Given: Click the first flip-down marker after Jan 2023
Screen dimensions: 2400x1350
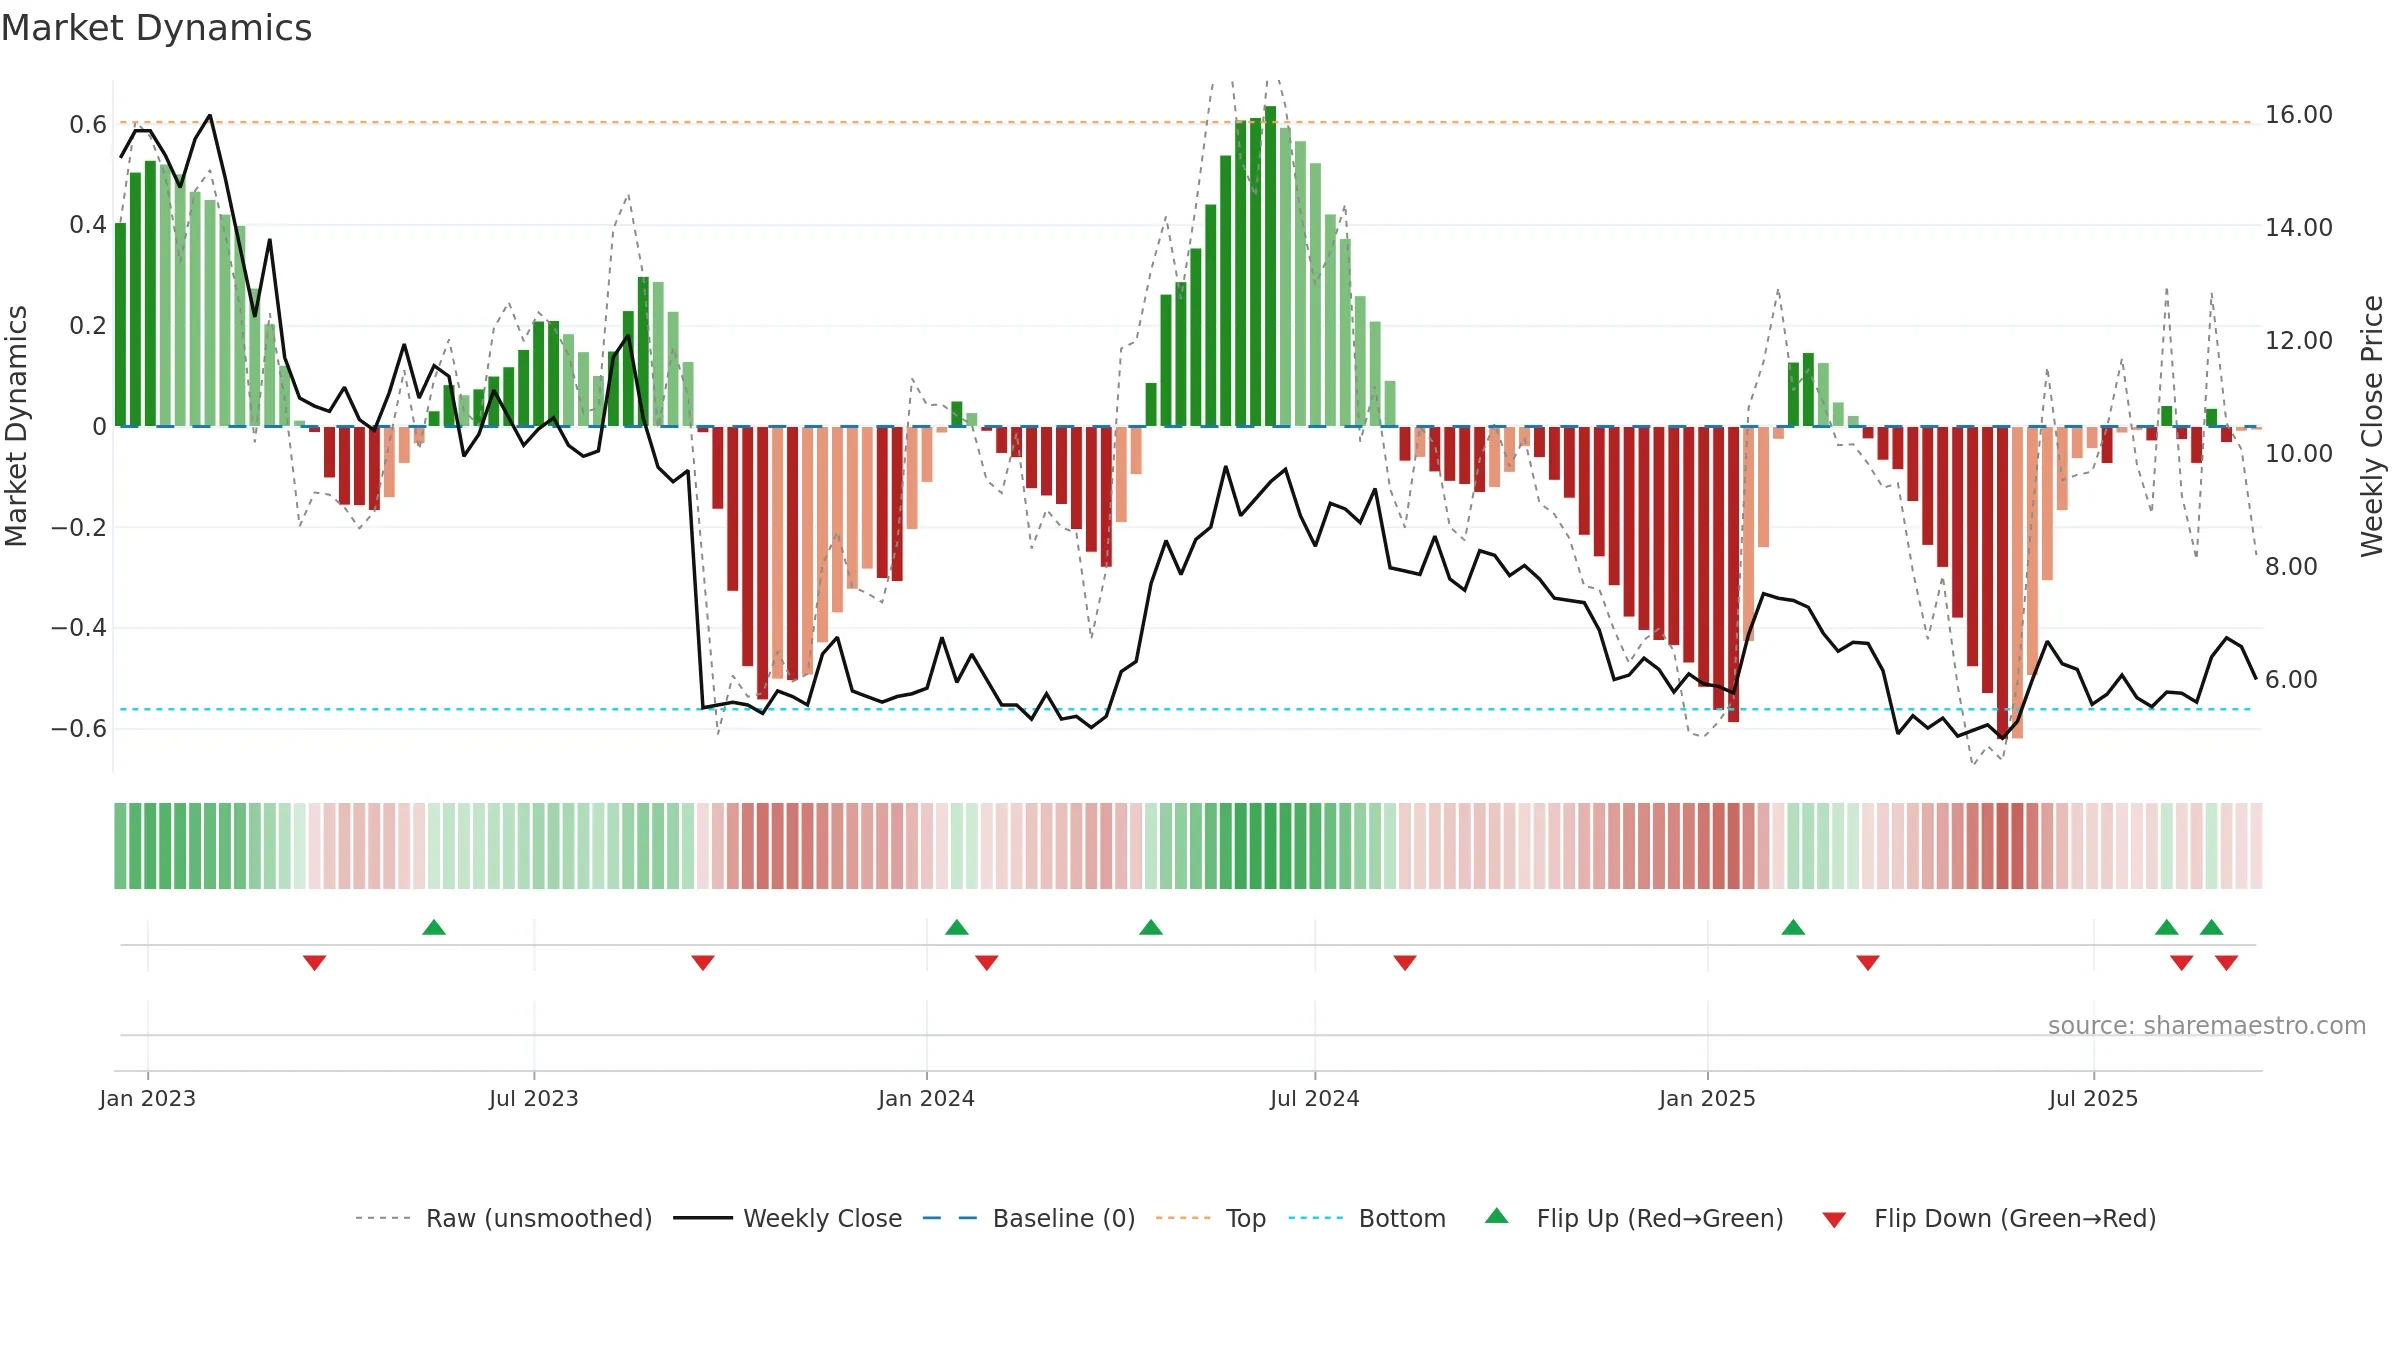Looking at the screenshot, I should pos(315,963).
